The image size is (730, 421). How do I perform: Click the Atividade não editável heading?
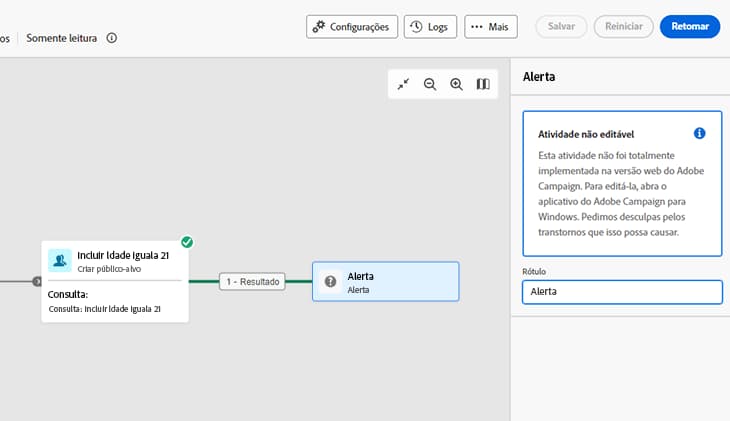586,134
